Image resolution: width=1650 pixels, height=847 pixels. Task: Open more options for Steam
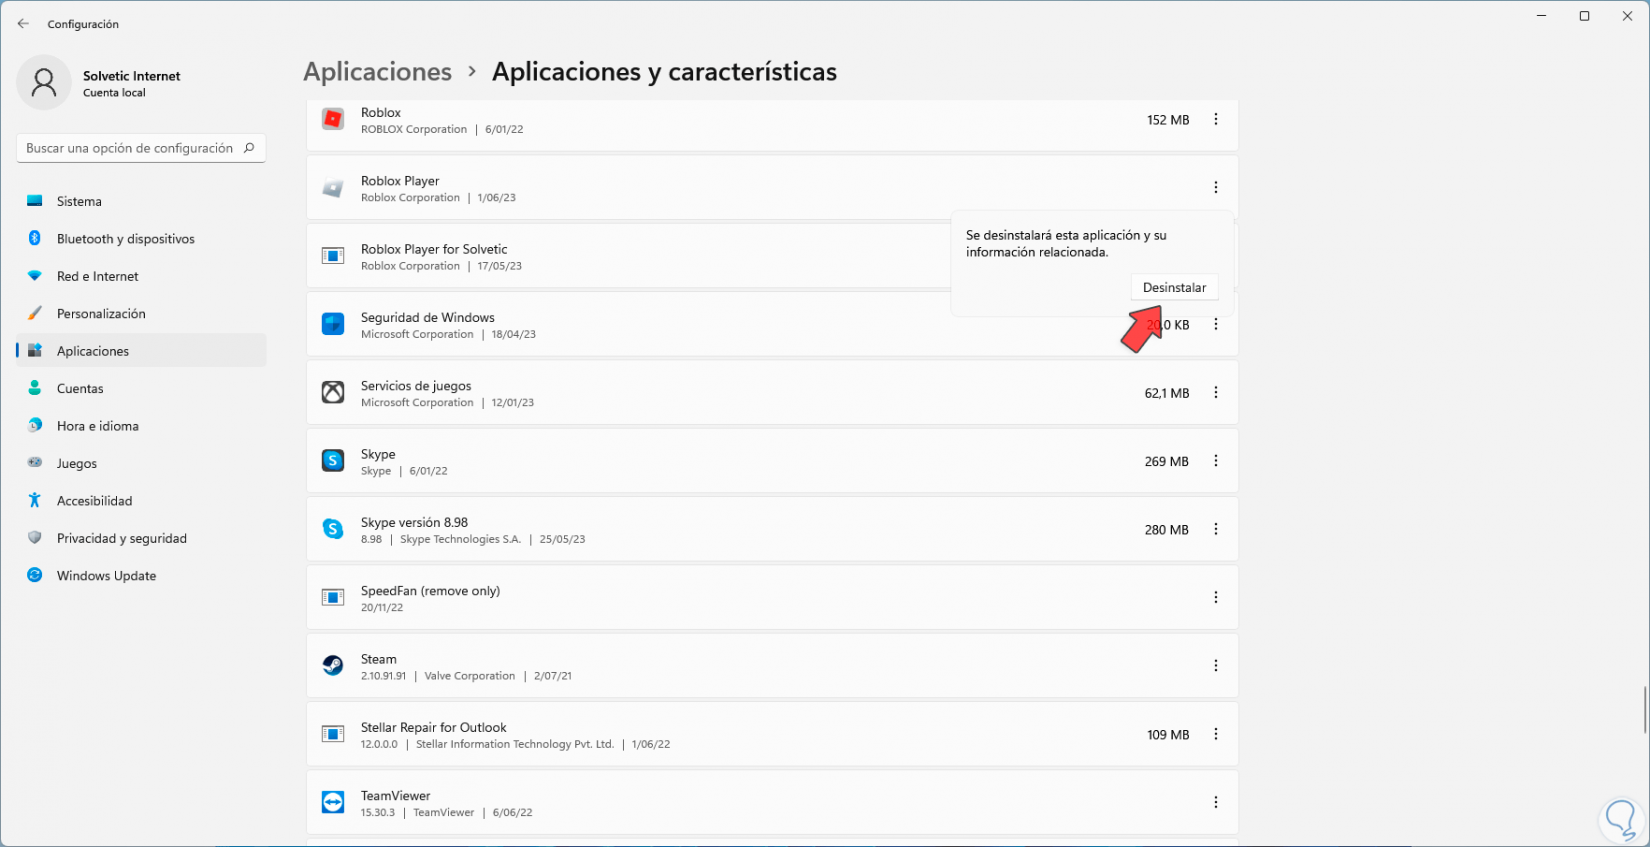[x=1216, y=666]
